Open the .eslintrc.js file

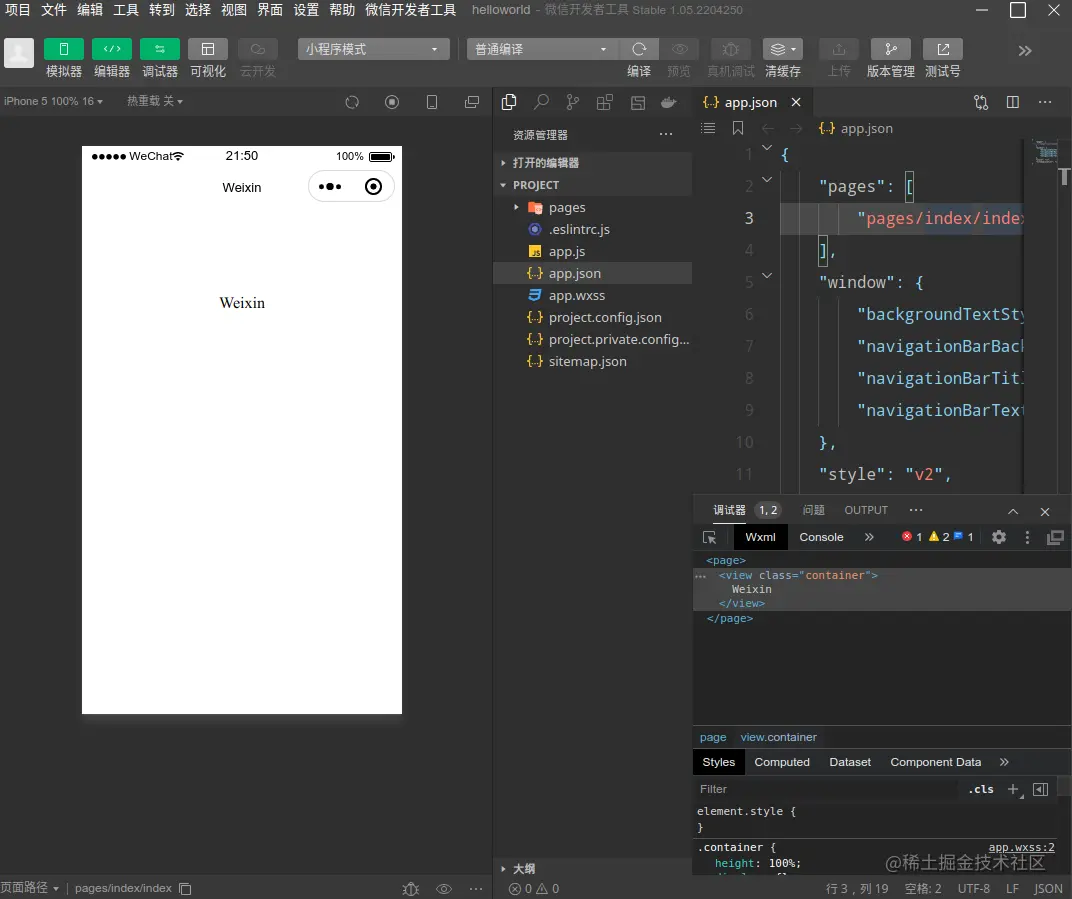point(592,229)
